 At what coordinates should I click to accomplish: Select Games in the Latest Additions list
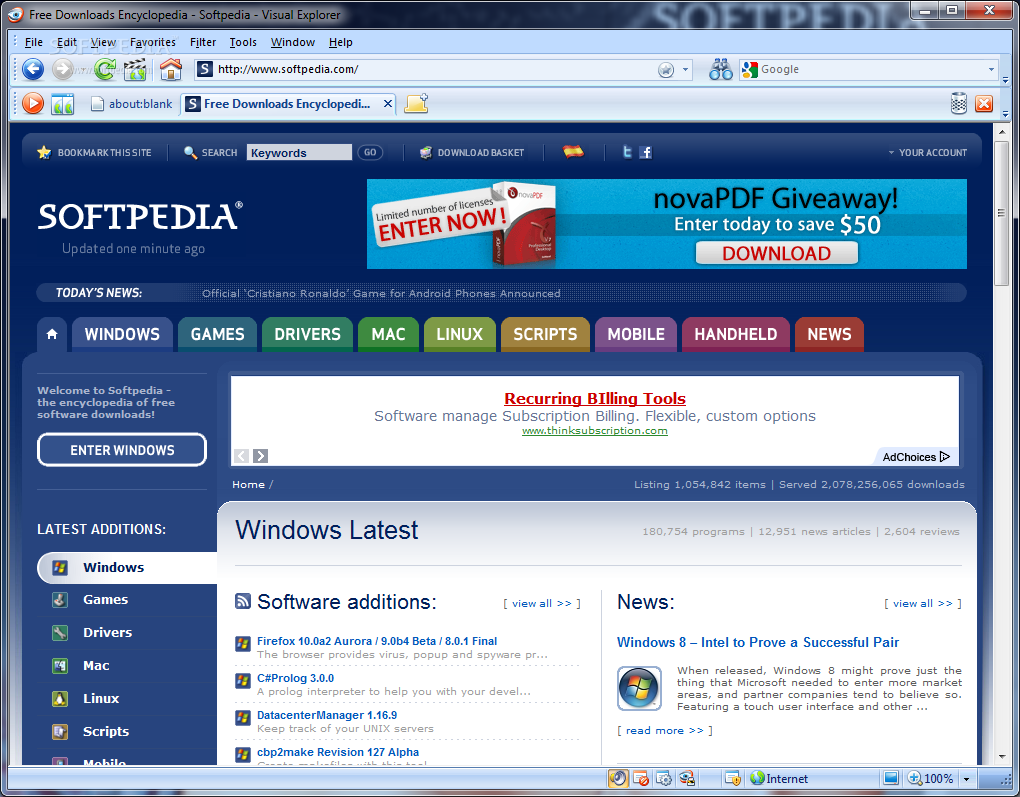(105, 600)
